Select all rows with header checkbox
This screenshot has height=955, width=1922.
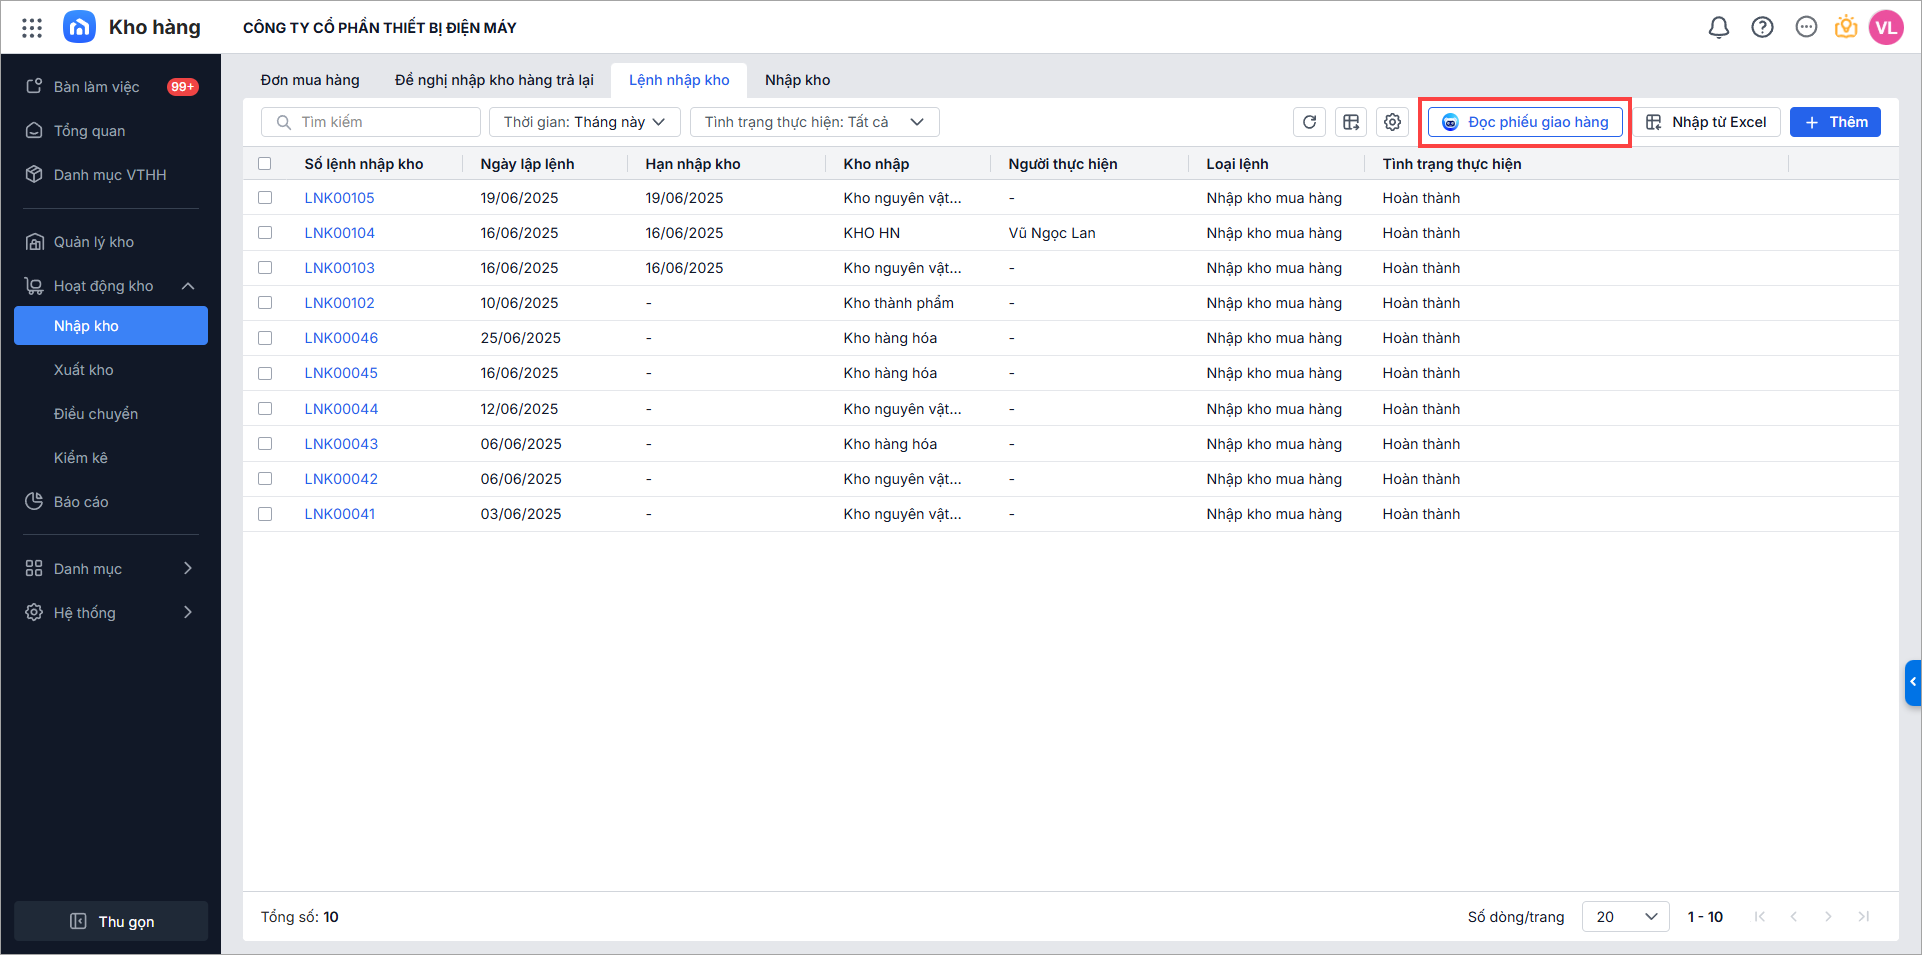(265, 164)
